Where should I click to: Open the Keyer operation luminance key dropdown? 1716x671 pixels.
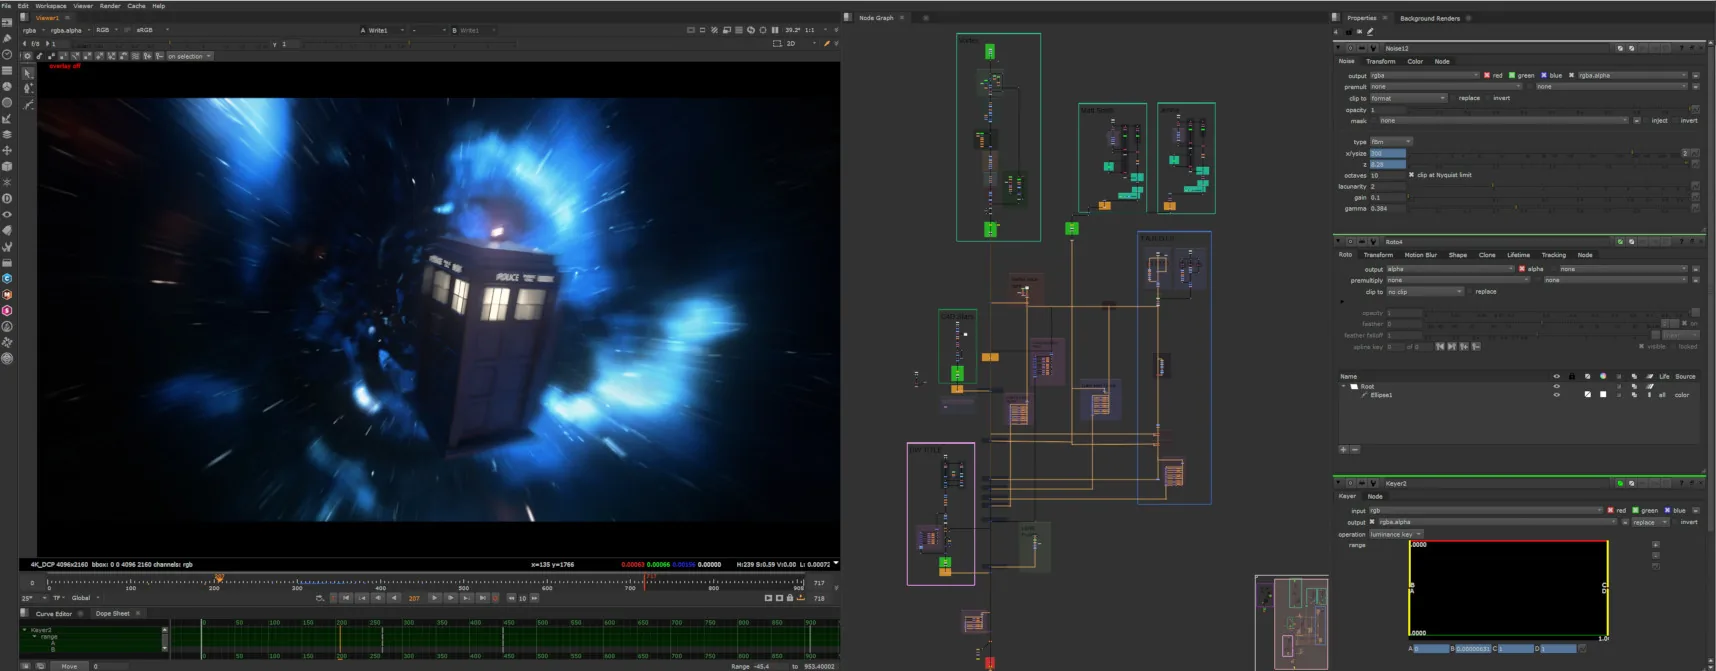1396,534
